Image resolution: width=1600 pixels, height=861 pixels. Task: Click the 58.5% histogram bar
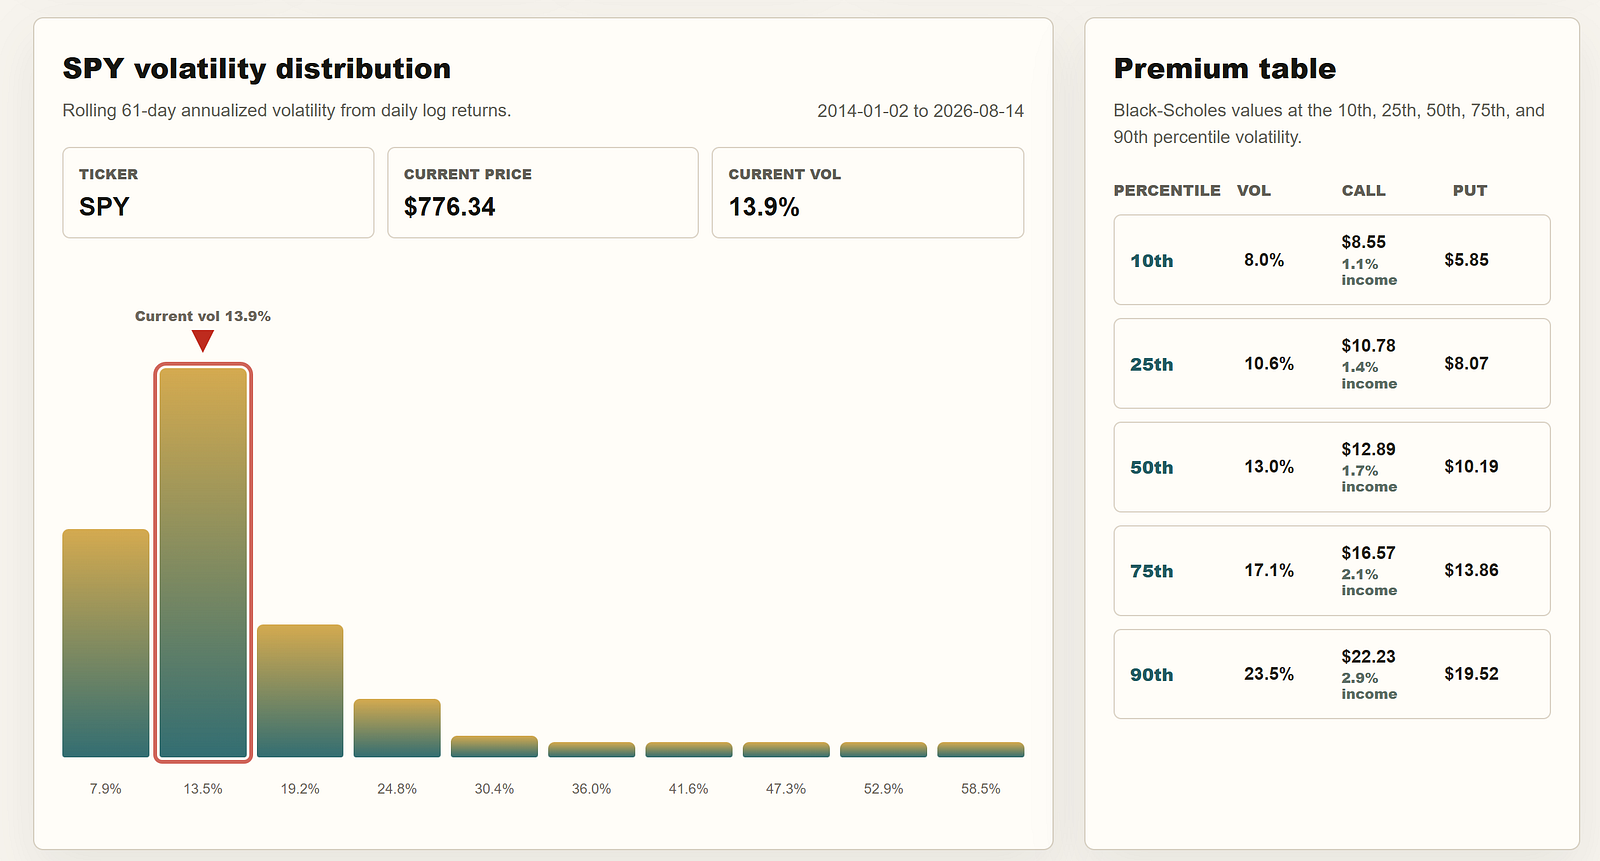[x=981, y=750]
